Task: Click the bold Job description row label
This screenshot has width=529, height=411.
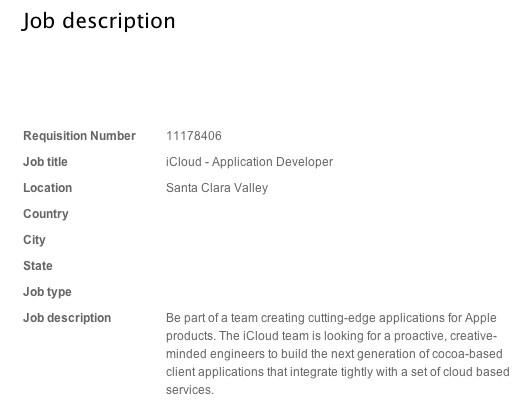Action: pyautogui.click(x=67, y=318)
